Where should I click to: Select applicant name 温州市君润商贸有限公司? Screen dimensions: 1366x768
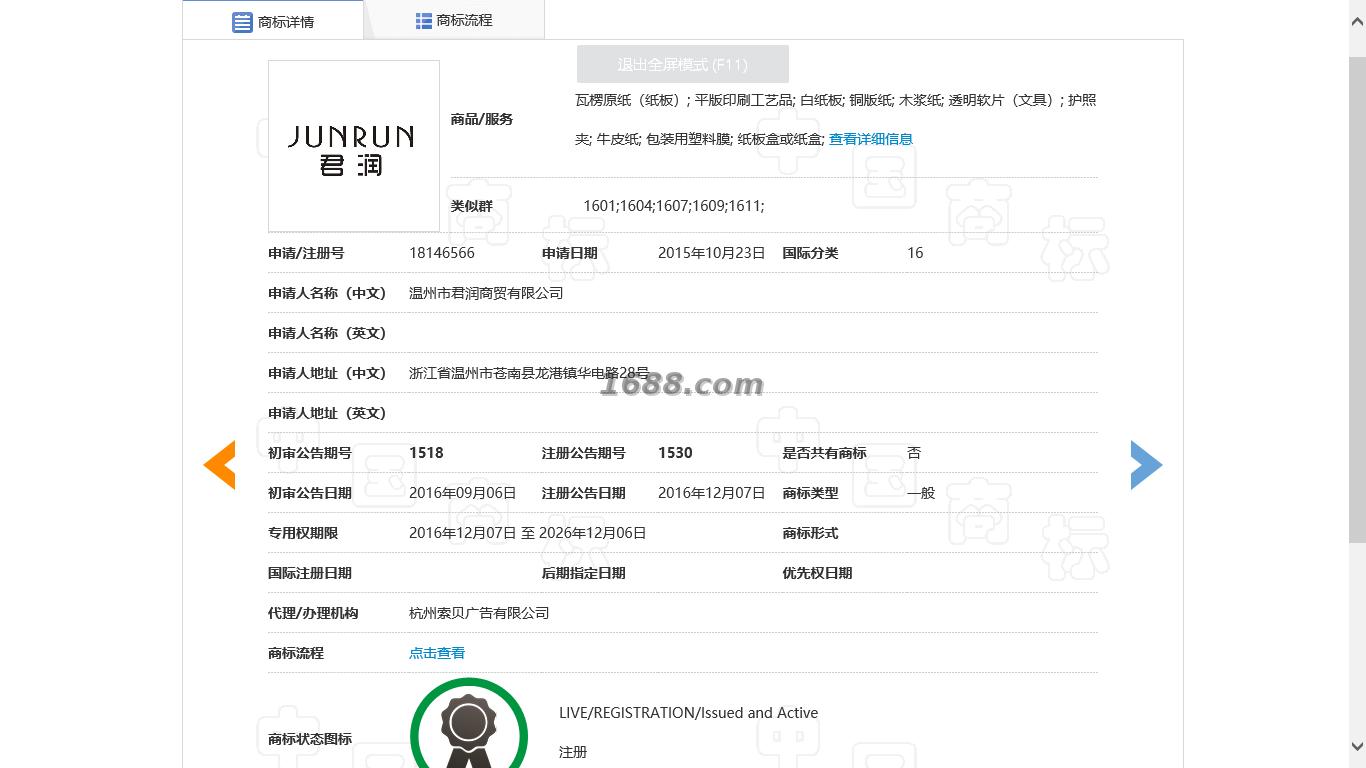[x=486, y=293]
